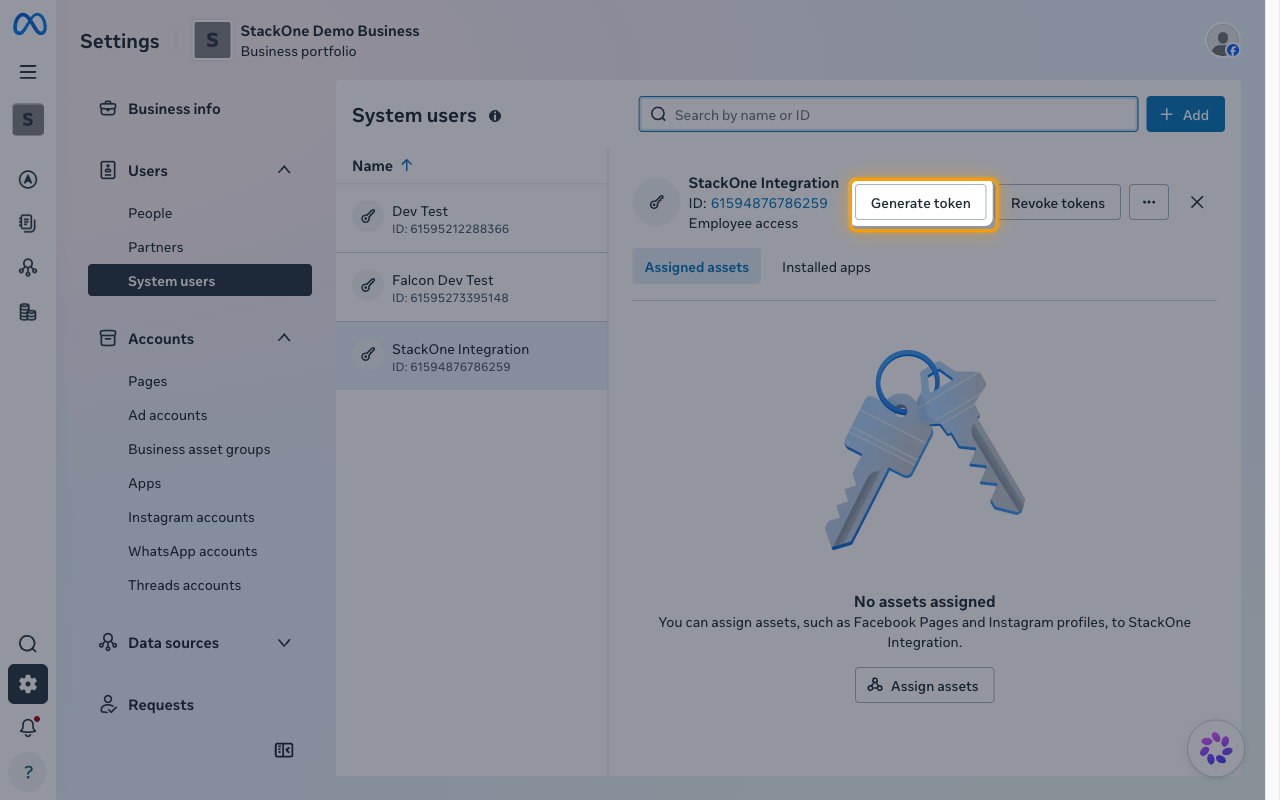Open Instagram accounts

(x=191, y=517)
